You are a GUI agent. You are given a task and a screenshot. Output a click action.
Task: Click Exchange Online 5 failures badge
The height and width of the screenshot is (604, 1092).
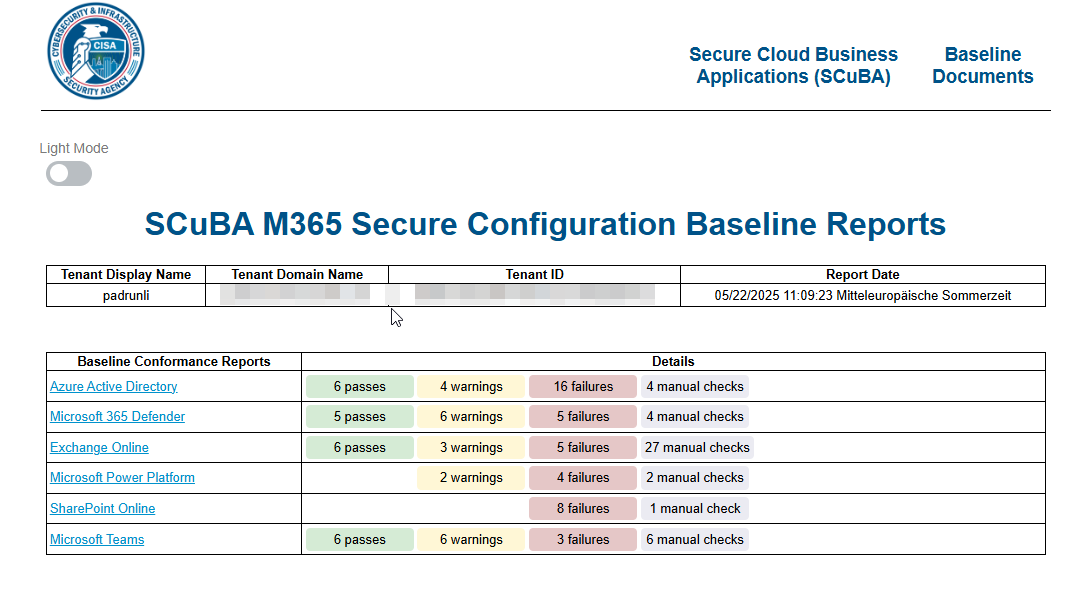583,447
